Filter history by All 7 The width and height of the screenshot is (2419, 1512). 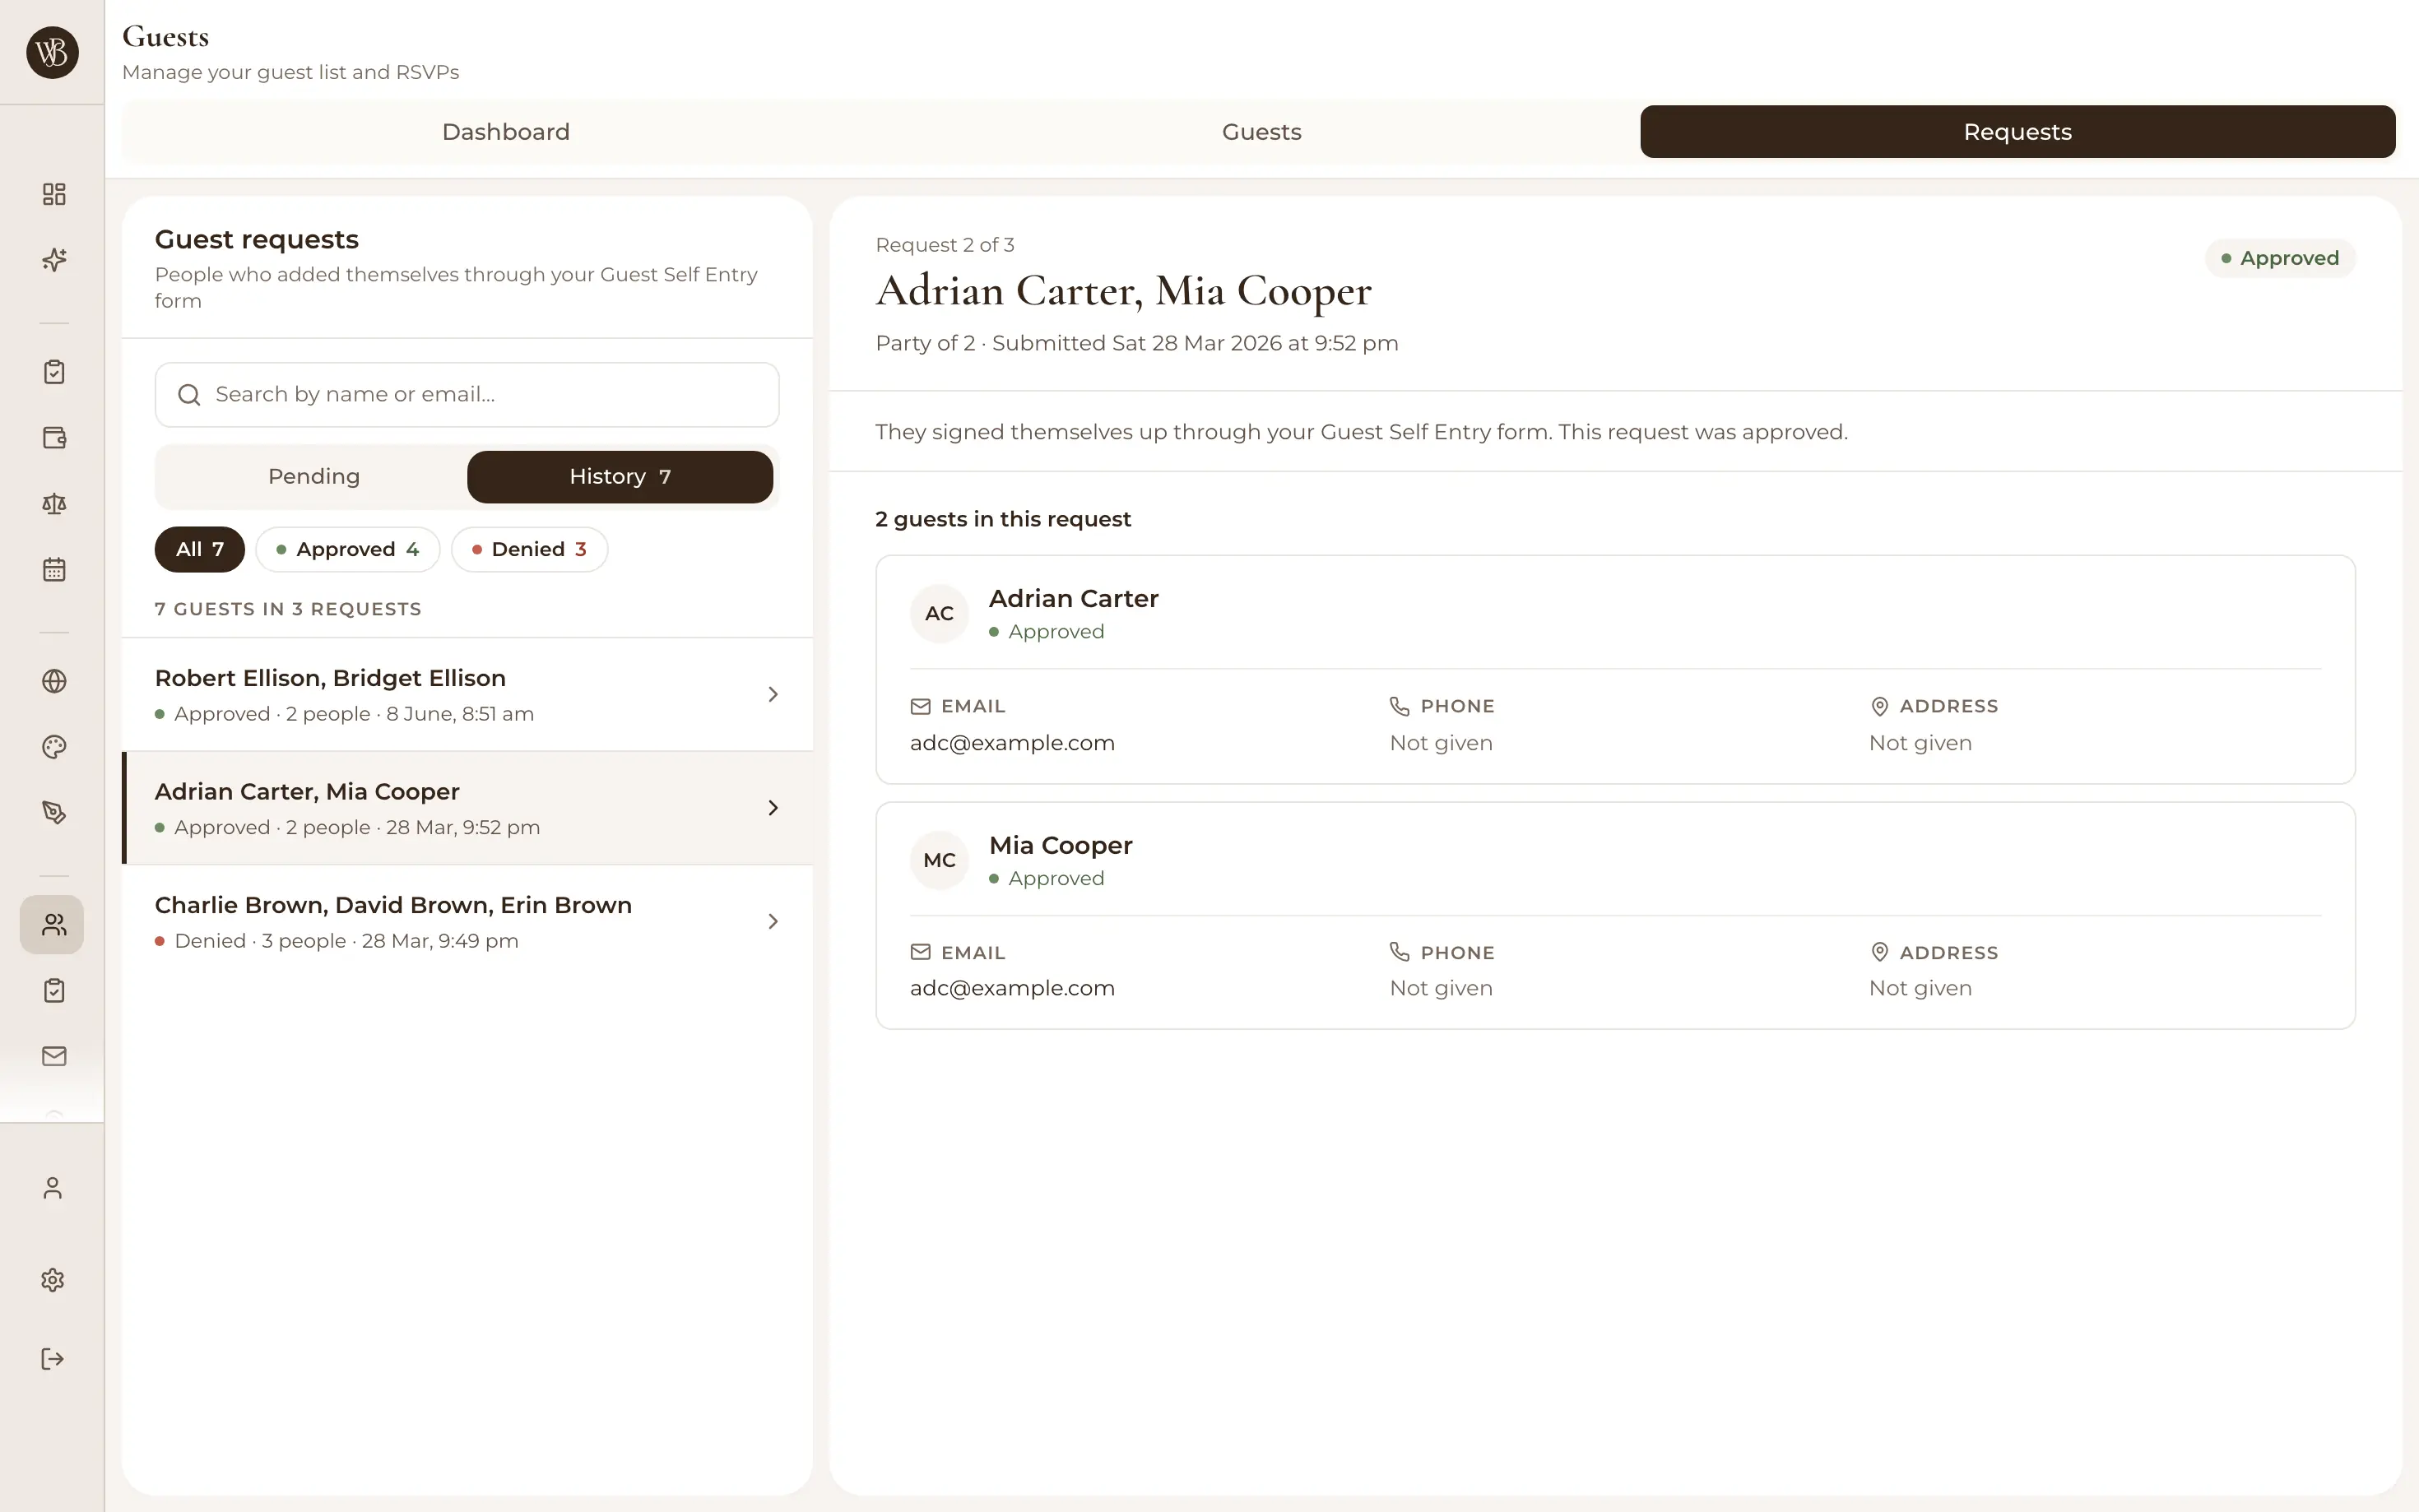(x=200, y=549)
